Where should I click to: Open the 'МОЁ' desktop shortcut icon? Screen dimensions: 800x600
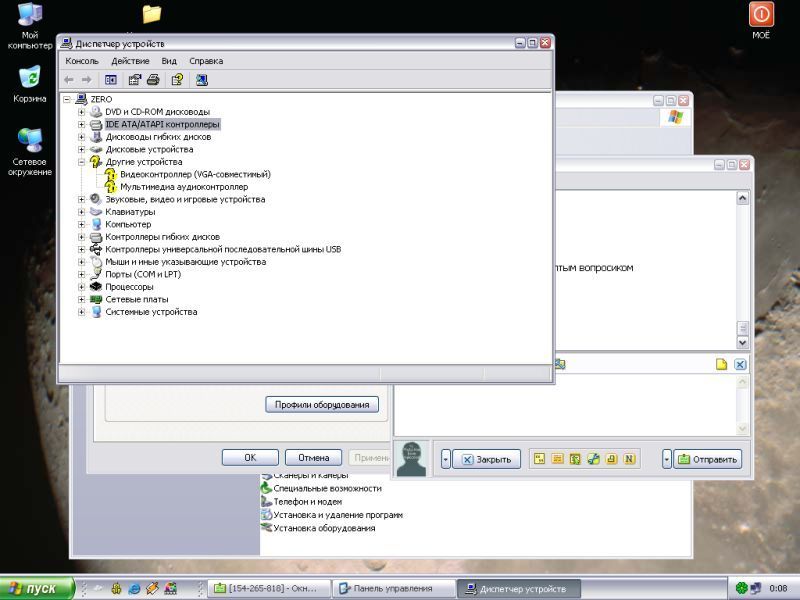point(761,15)
